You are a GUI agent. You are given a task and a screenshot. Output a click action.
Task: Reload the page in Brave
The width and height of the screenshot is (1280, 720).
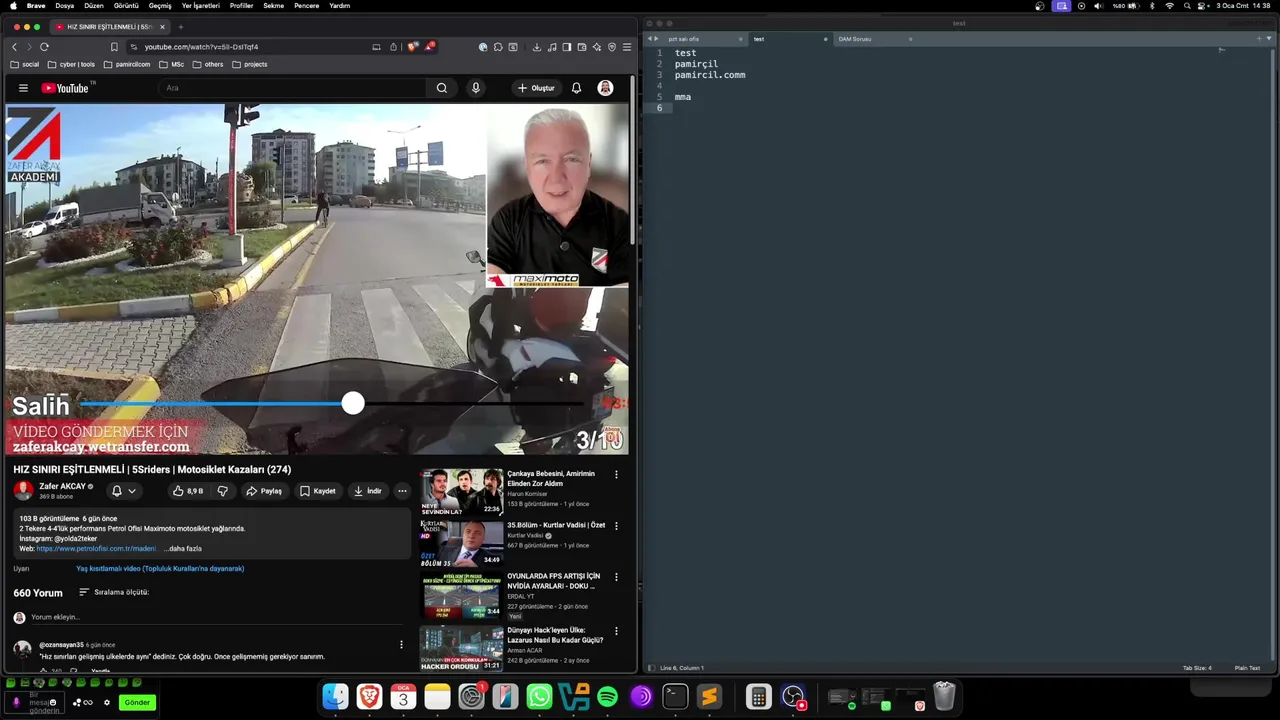44,47
